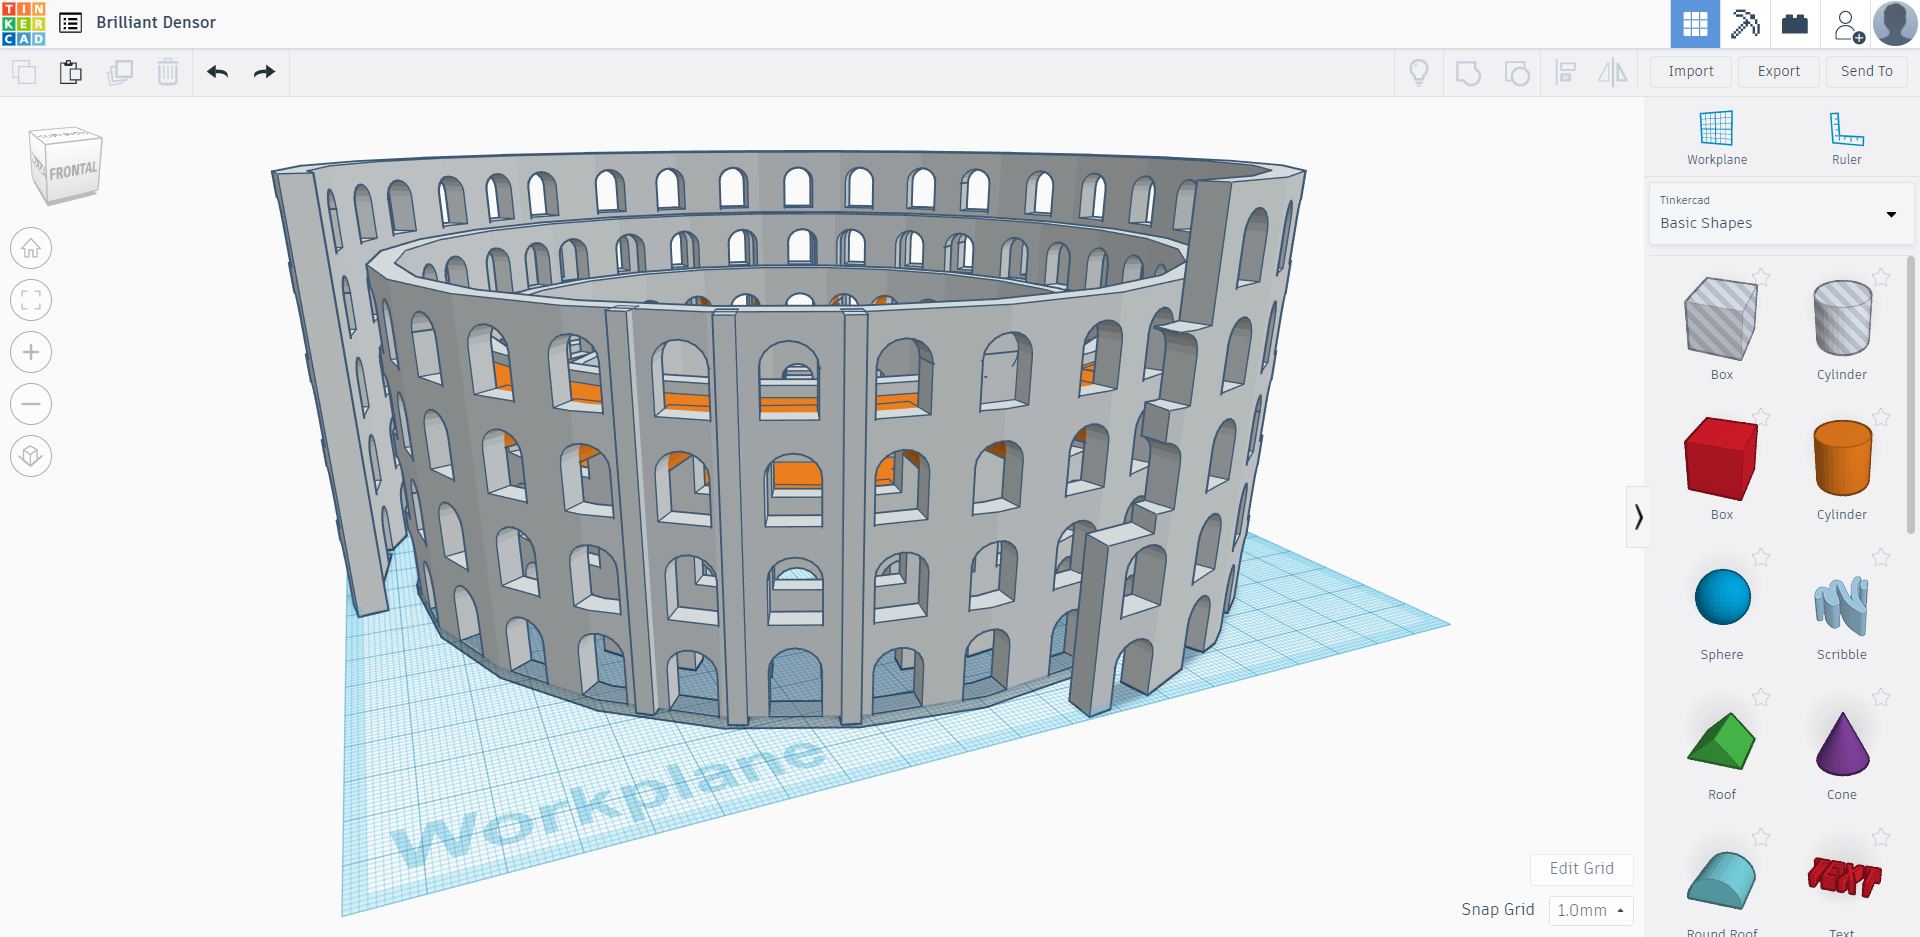This screenshot has height=937, width=1920.
Task: Favorite the Roof with its star
Action: (x=1761, y=697)
